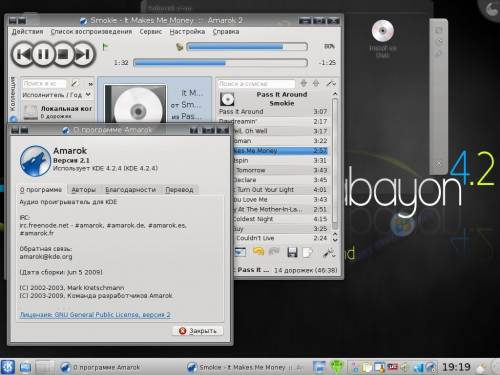The image size is (500, 375).
Task: Select the 'Couldn't Live' track 2:24
Action: [280, 238]
